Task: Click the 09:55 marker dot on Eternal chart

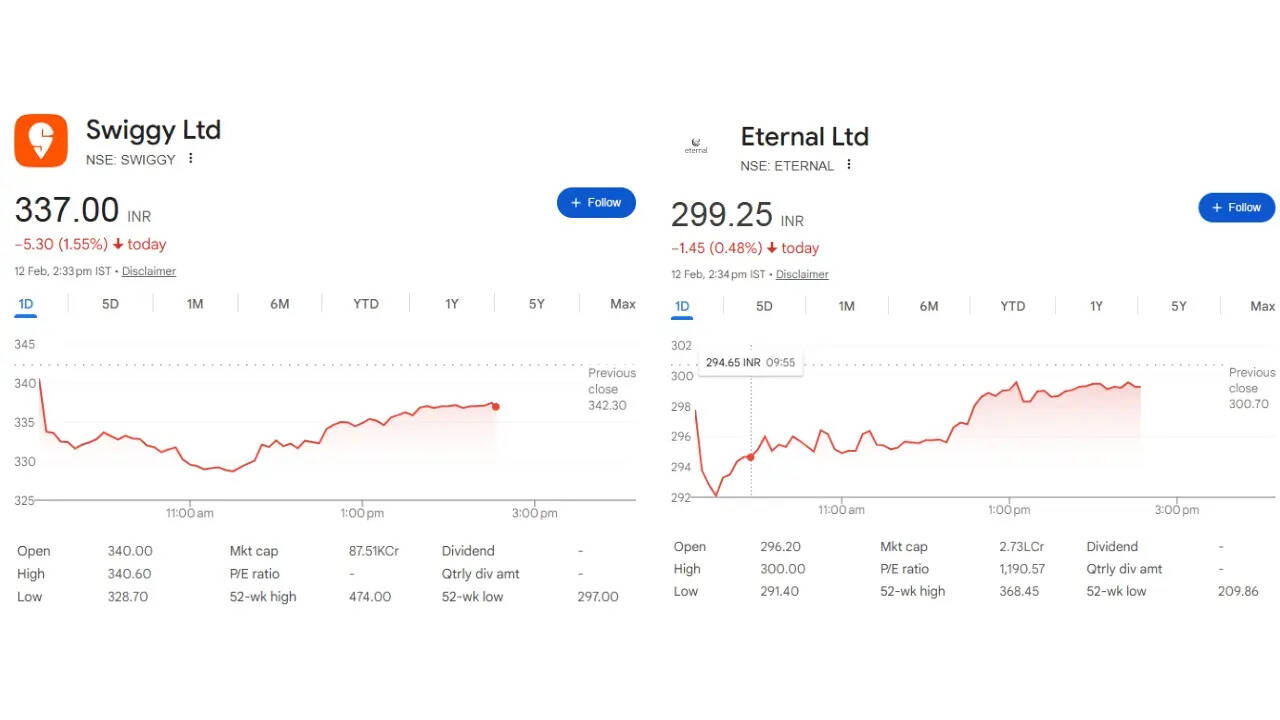Action: pyautogui.click(x=751, y=457)
